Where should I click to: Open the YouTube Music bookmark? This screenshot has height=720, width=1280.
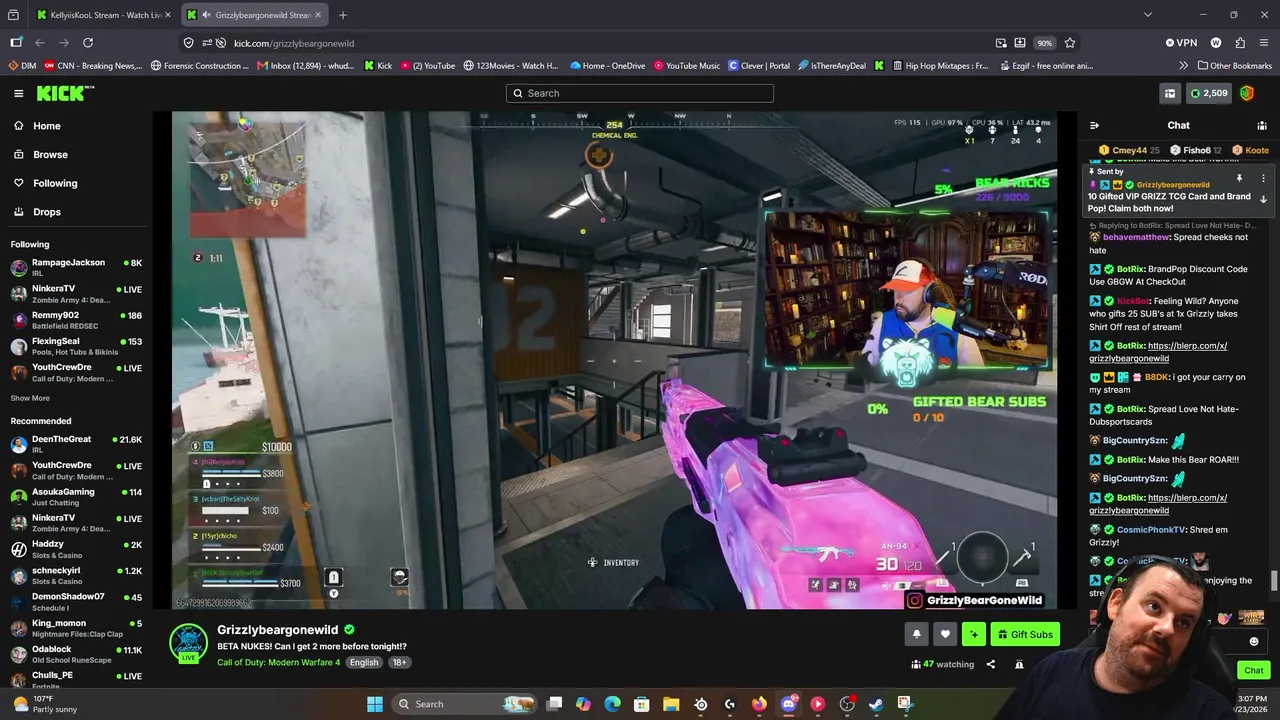click(x=687, y=66)
